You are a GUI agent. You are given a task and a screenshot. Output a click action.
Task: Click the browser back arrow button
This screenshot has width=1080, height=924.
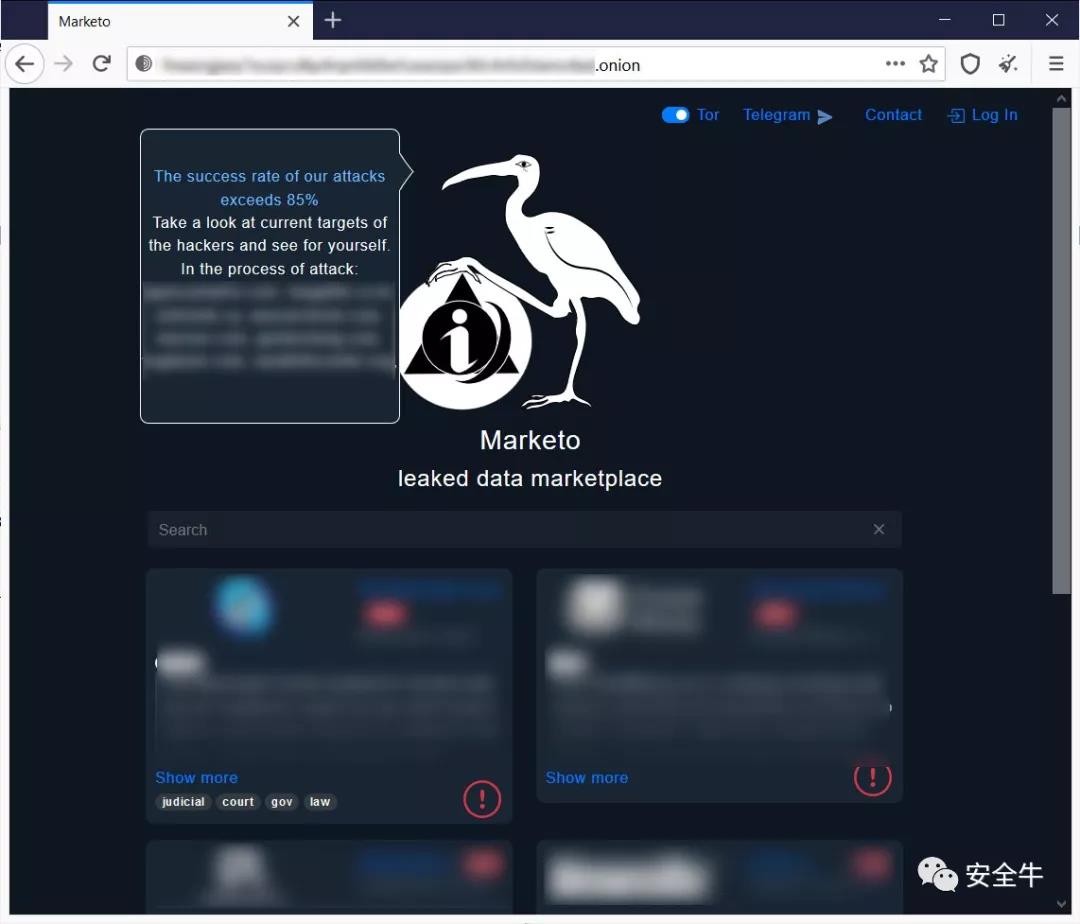(25, 64)
